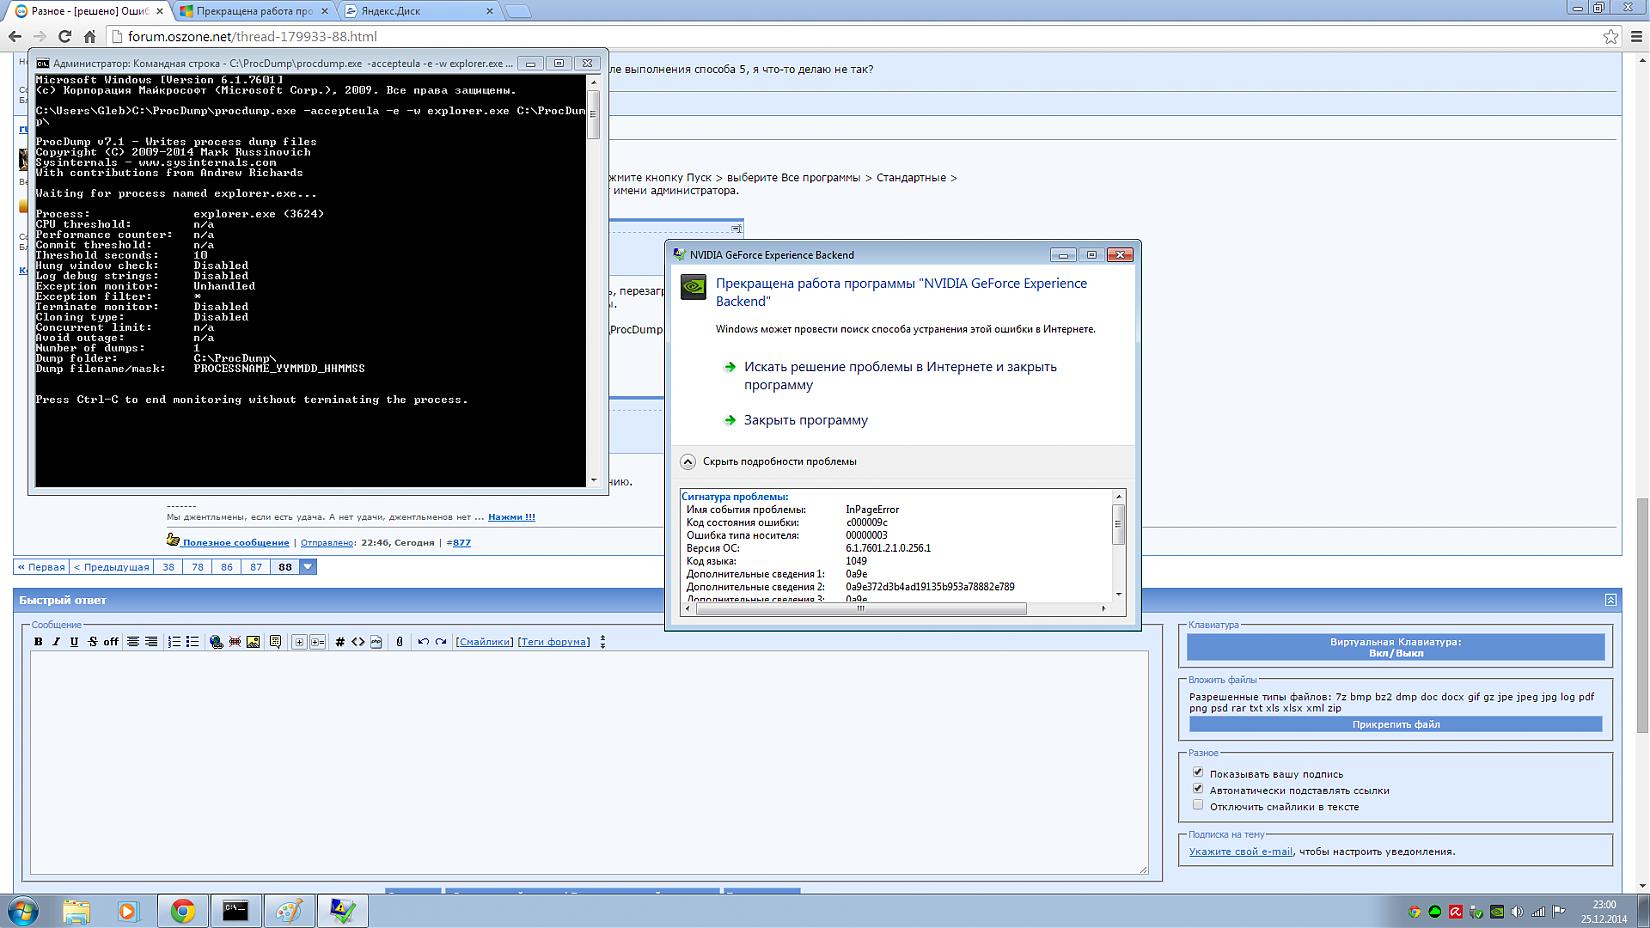Go to page 87 of the thread
The height and width of the screenshot is (928, 1650).
[256, 567]
